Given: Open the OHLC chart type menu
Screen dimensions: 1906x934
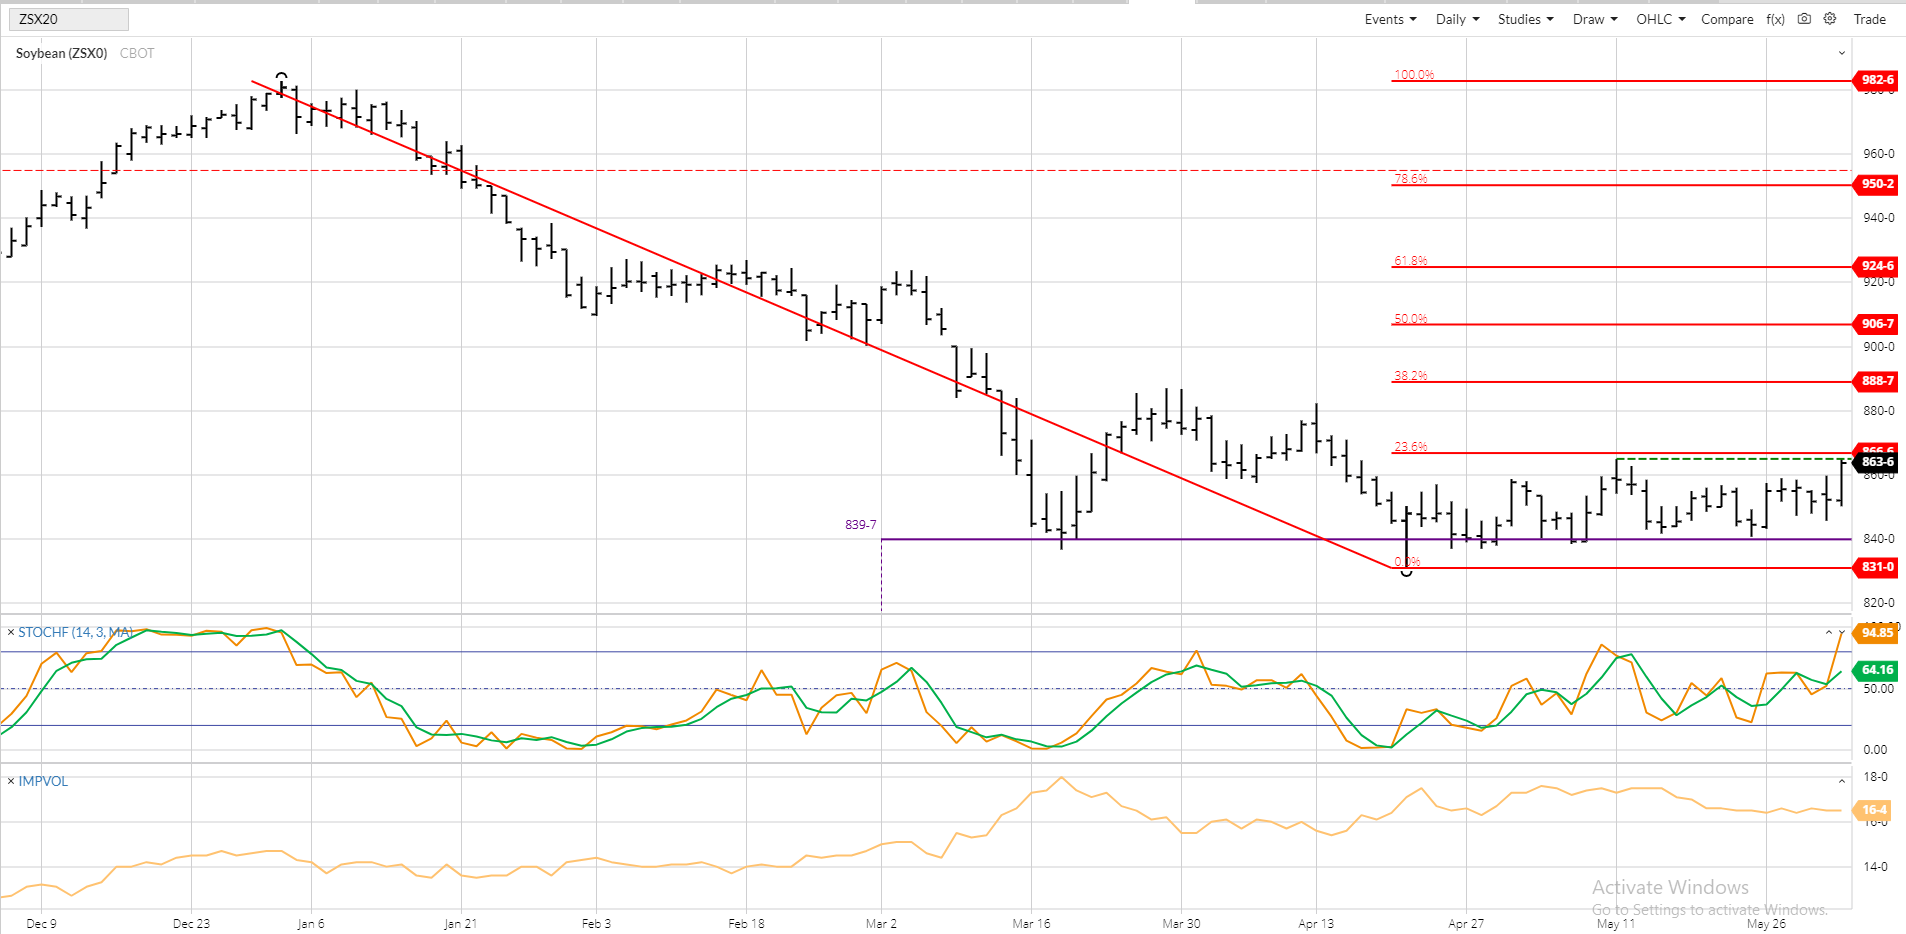Looking at the screenshot, I should click(1660, 19).
